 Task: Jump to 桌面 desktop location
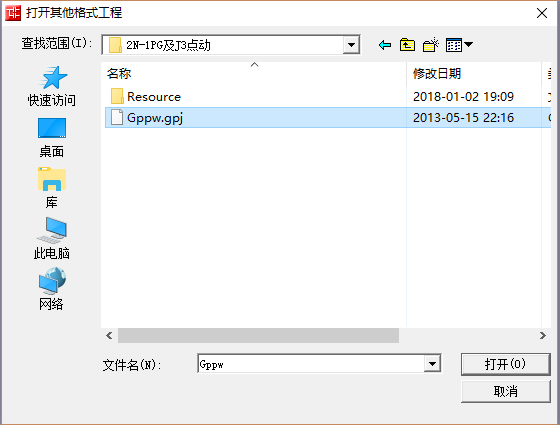point(52,138)
